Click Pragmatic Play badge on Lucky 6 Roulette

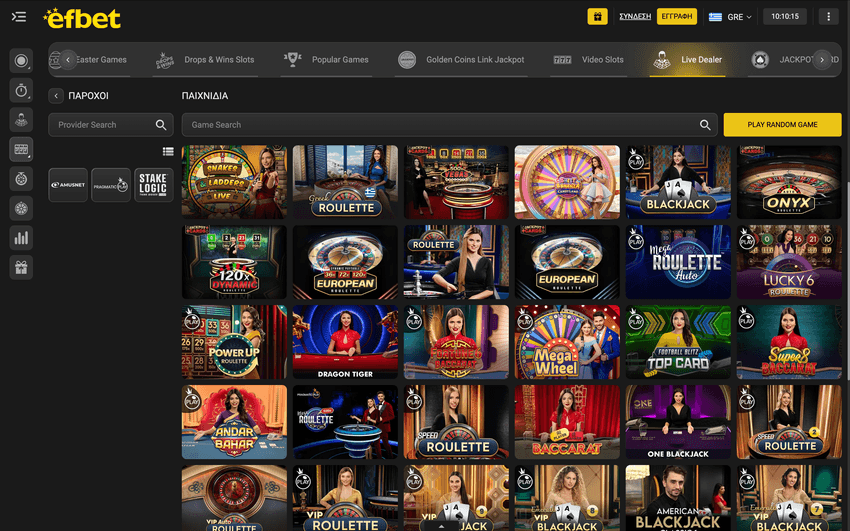747,239
